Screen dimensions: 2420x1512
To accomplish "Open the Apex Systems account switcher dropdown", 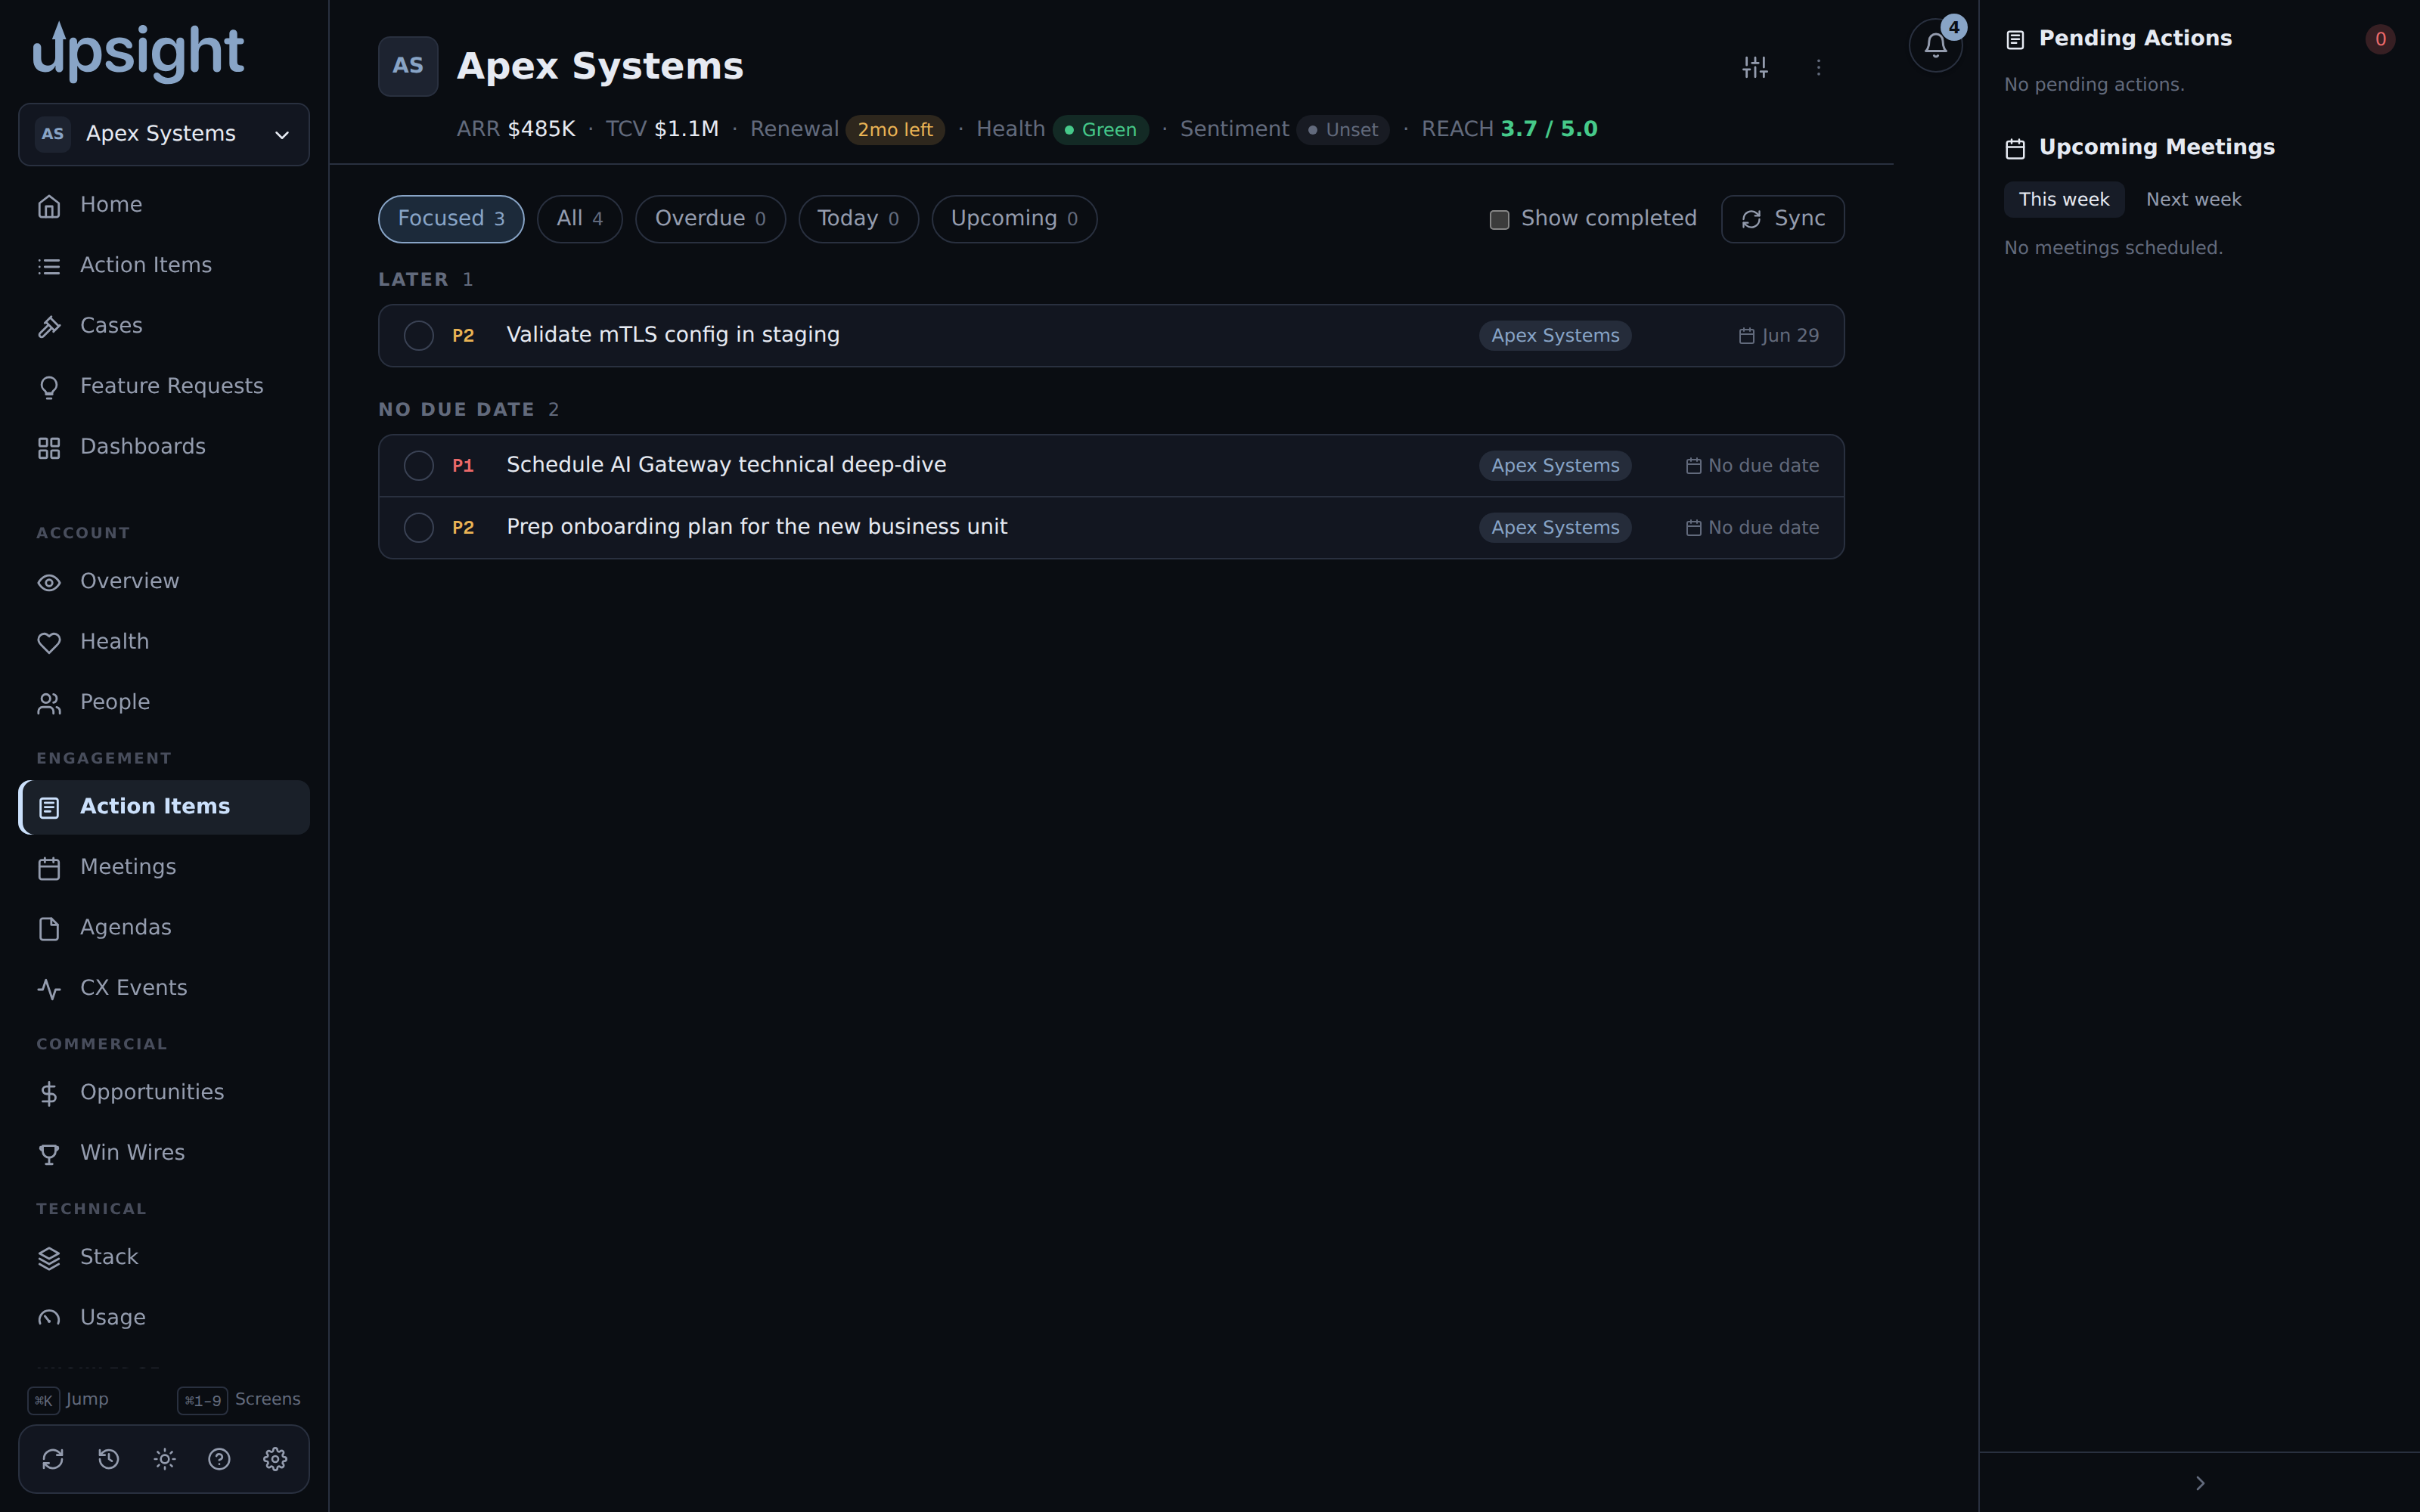I will pyautogui.click(x=164, y=134).
